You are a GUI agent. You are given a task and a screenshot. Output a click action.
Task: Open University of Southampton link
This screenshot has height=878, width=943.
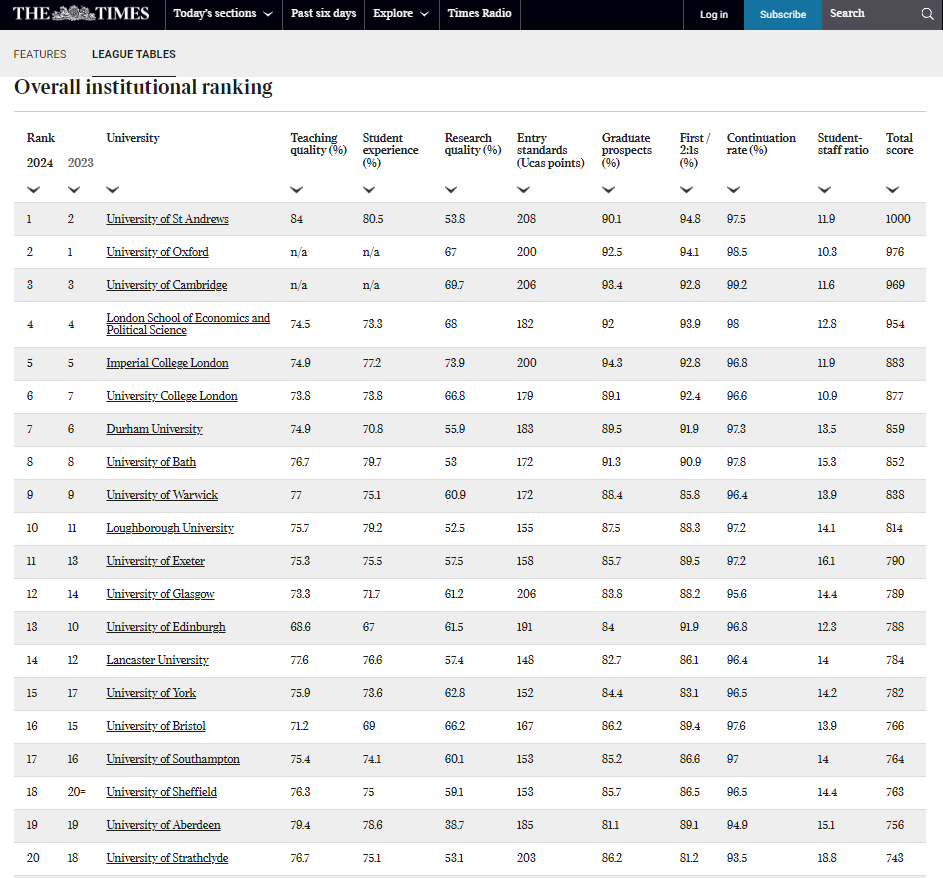coord(173,759)
